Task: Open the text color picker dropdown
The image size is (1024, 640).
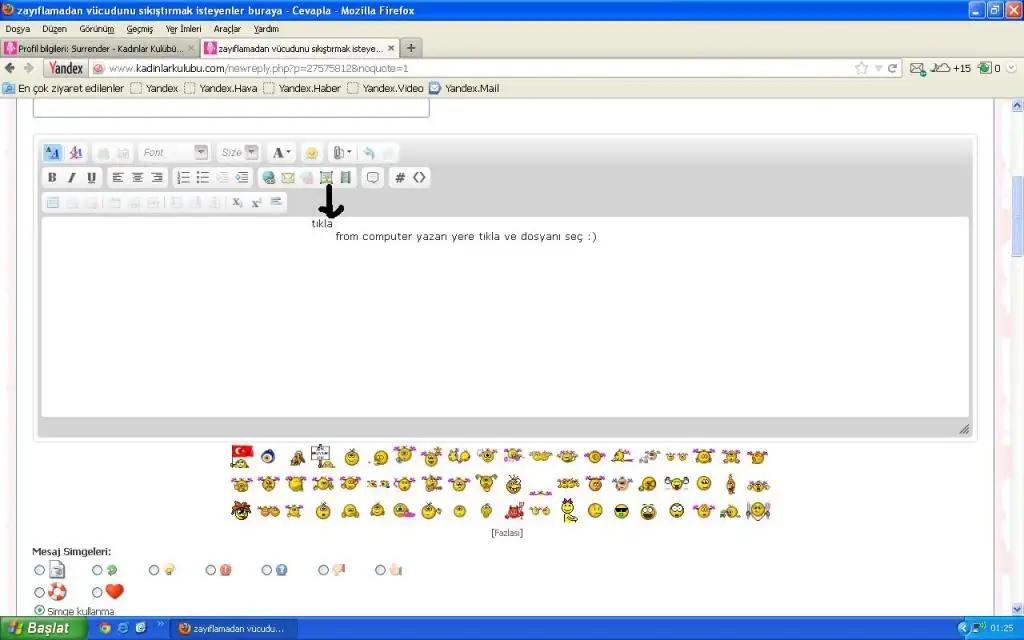Action: (x=290, y=153)
